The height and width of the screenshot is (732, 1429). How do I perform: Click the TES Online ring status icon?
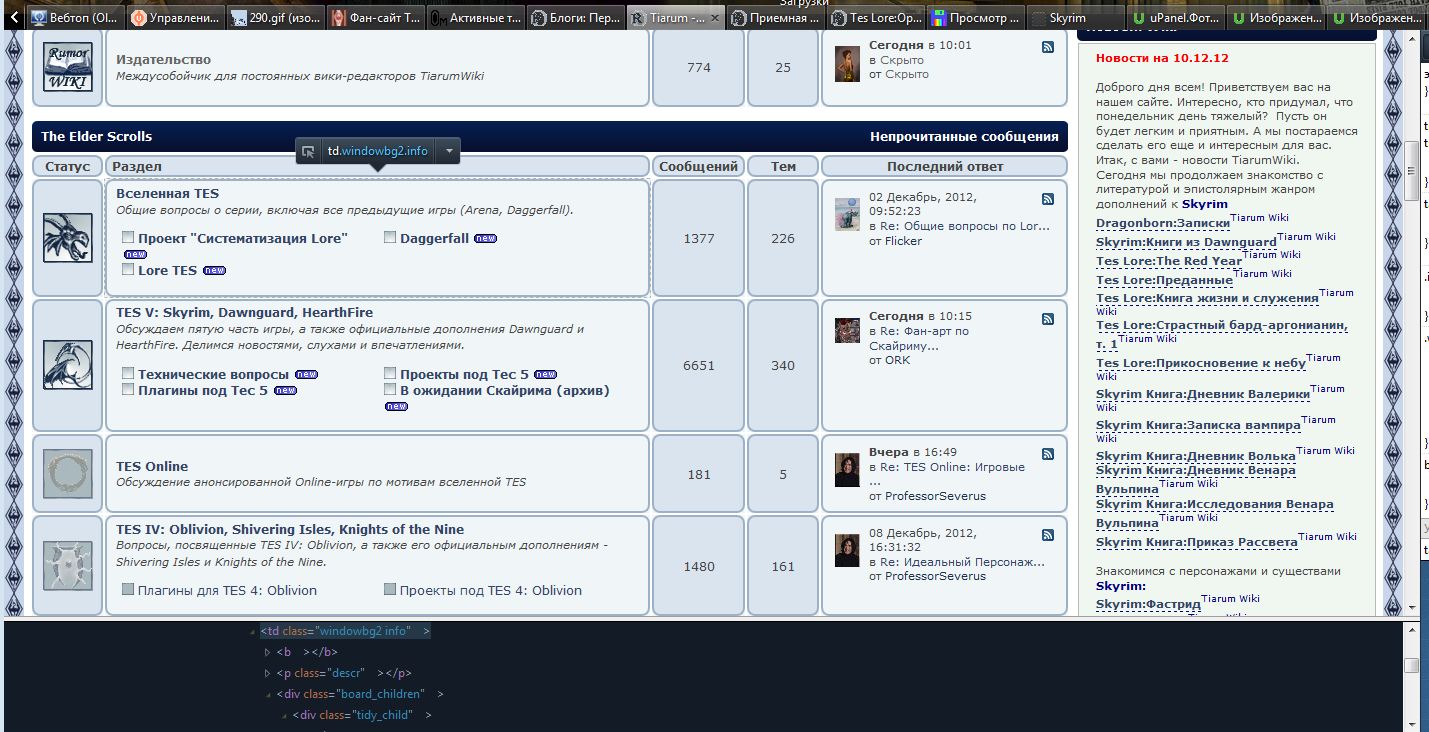click(x=68, y=474)
